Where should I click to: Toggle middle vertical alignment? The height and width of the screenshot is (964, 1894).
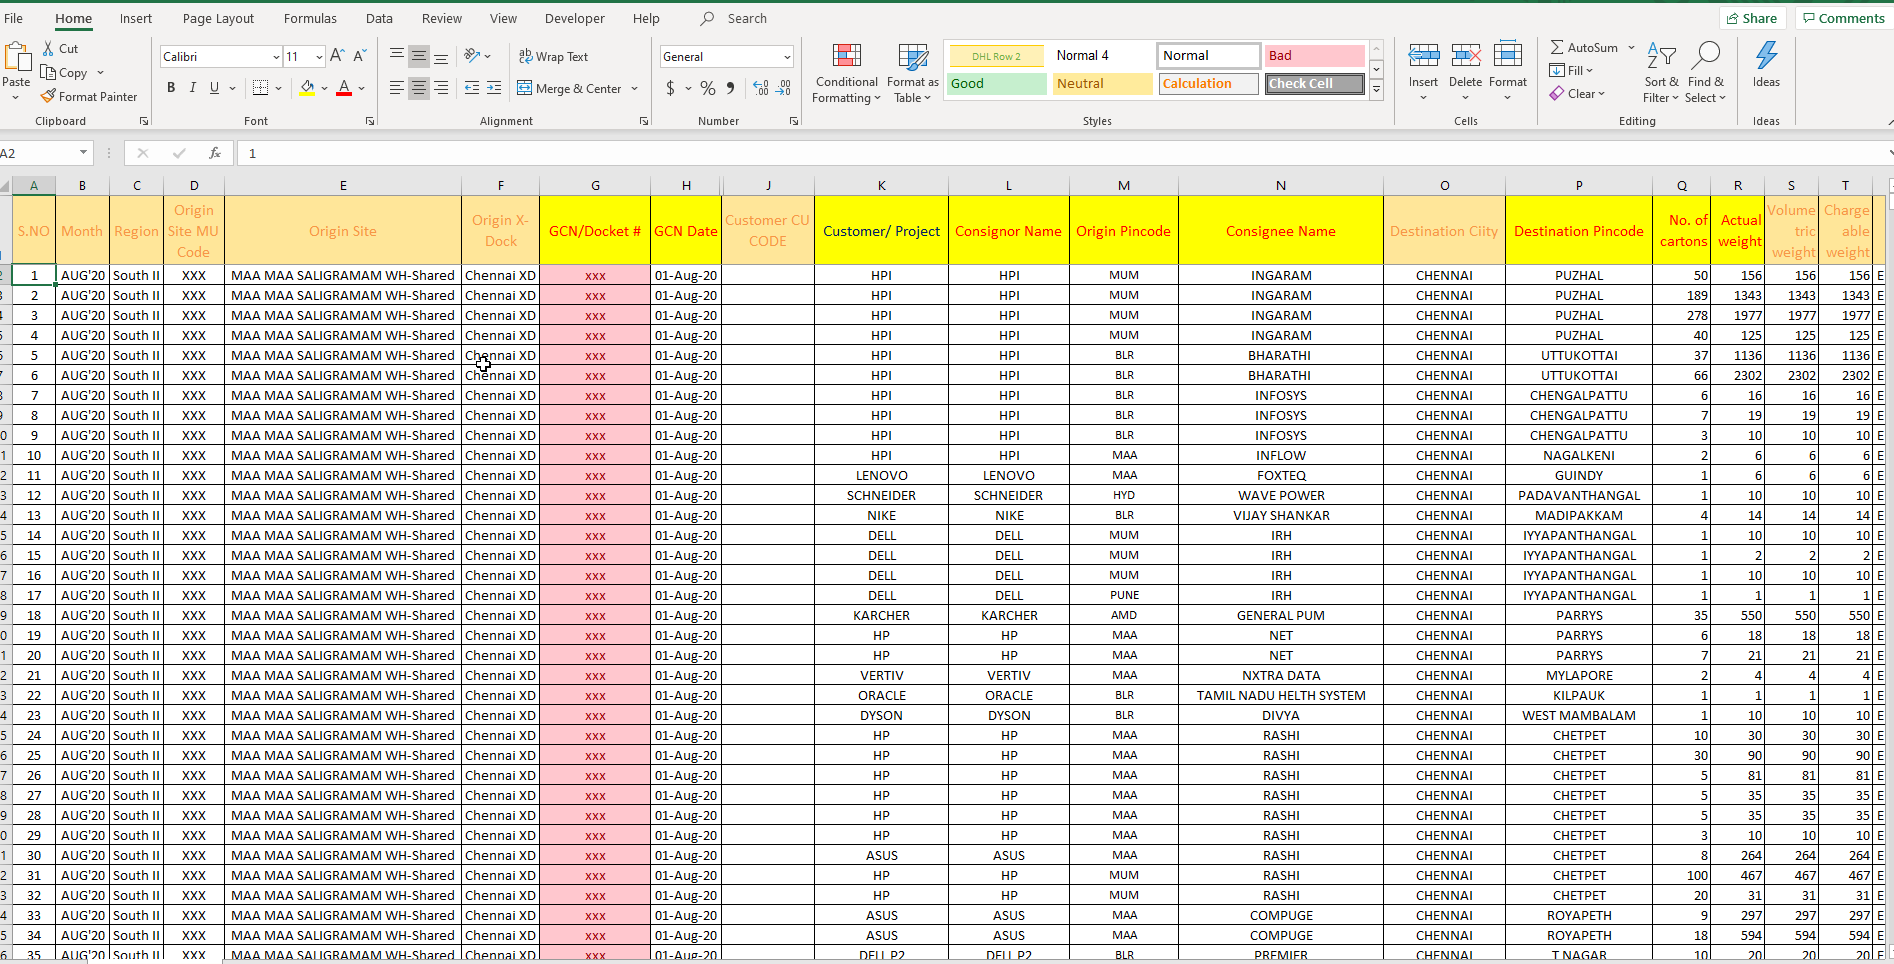pyautogui.click(x=419, y=56)
